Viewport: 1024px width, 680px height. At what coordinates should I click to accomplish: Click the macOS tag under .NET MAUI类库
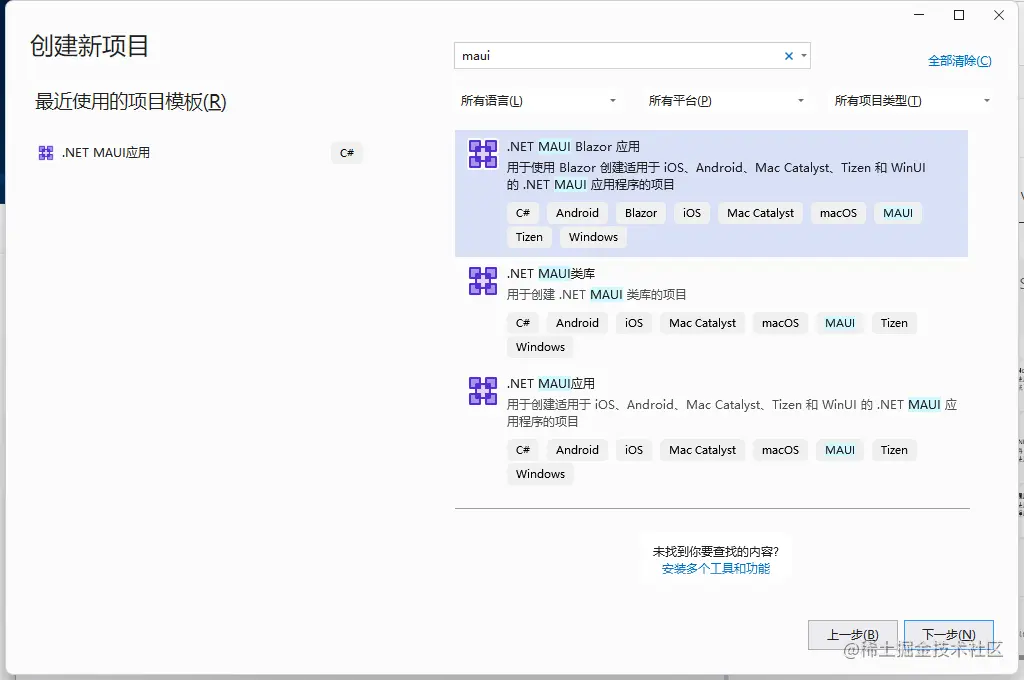coord(780,323)
